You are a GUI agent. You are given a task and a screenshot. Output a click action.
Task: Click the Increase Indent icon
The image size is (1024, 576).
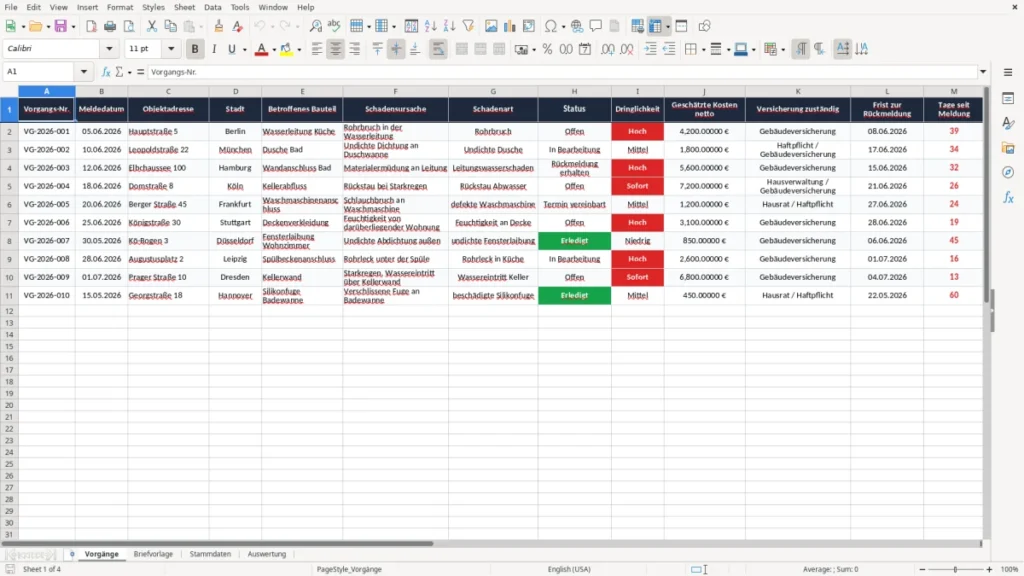coord(650,49)
